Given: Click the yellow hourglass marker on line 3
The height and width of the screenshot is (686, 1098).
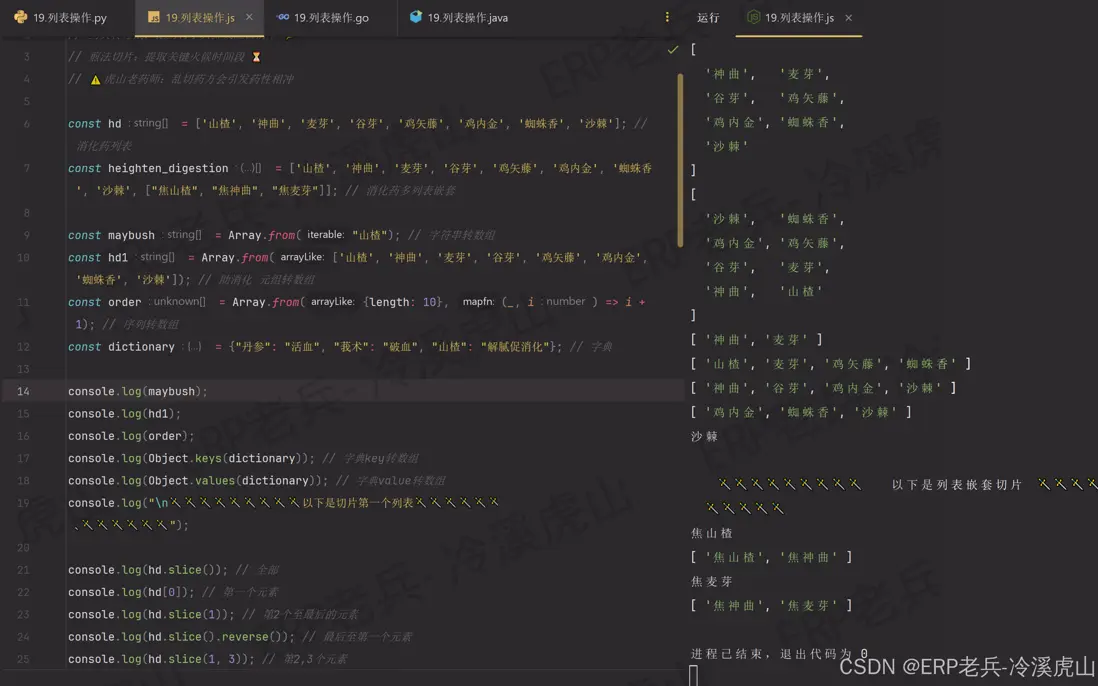Looking at the screenshot, I should coord(255,58).
